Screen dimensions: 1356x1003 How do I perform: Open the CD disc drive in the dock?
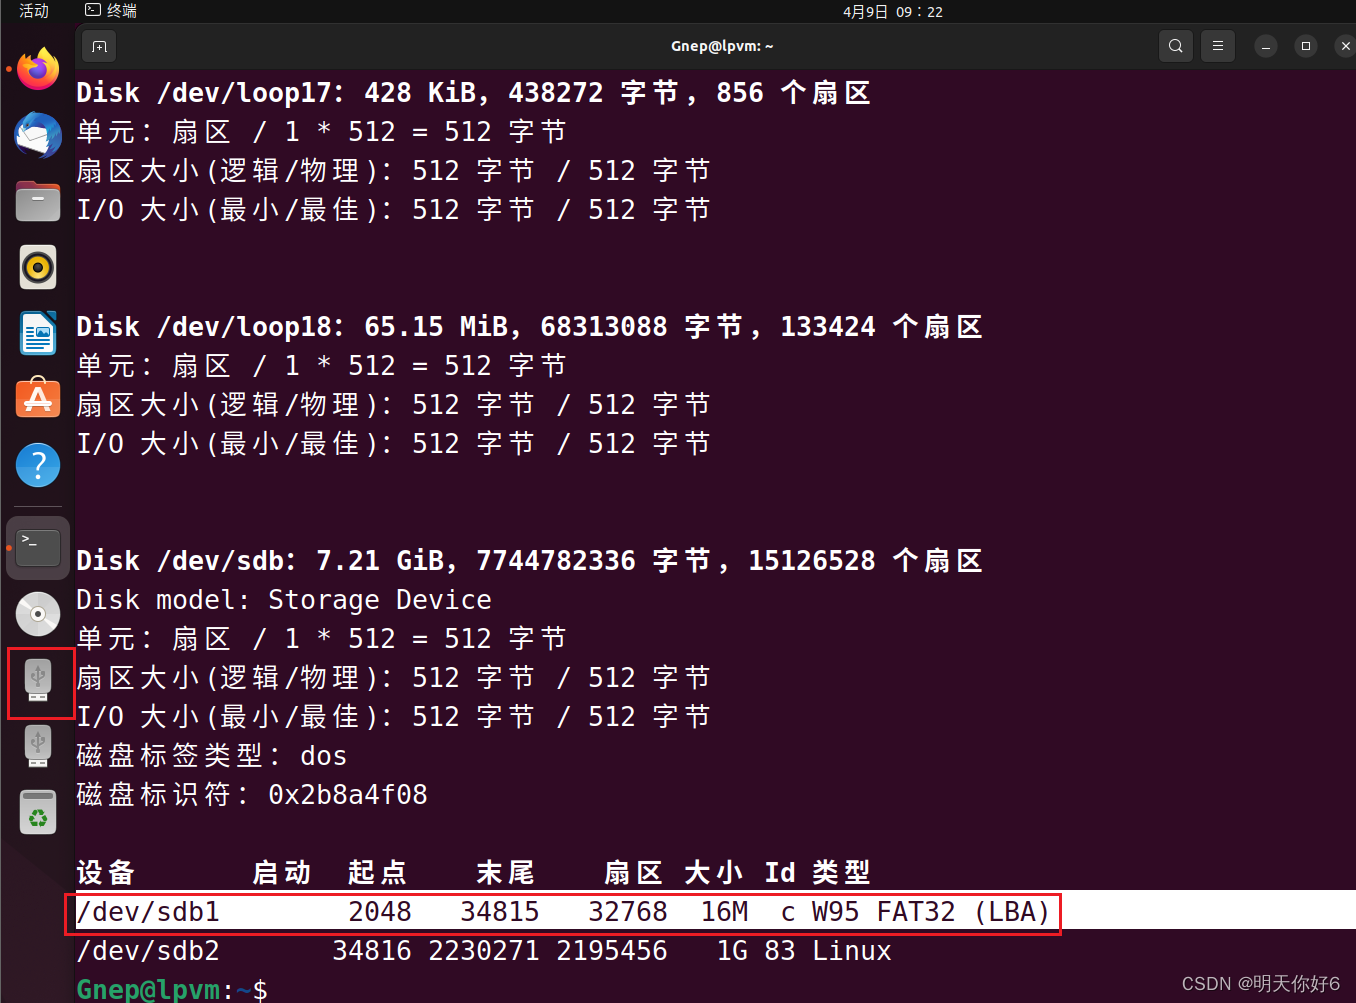pos(37,613)
